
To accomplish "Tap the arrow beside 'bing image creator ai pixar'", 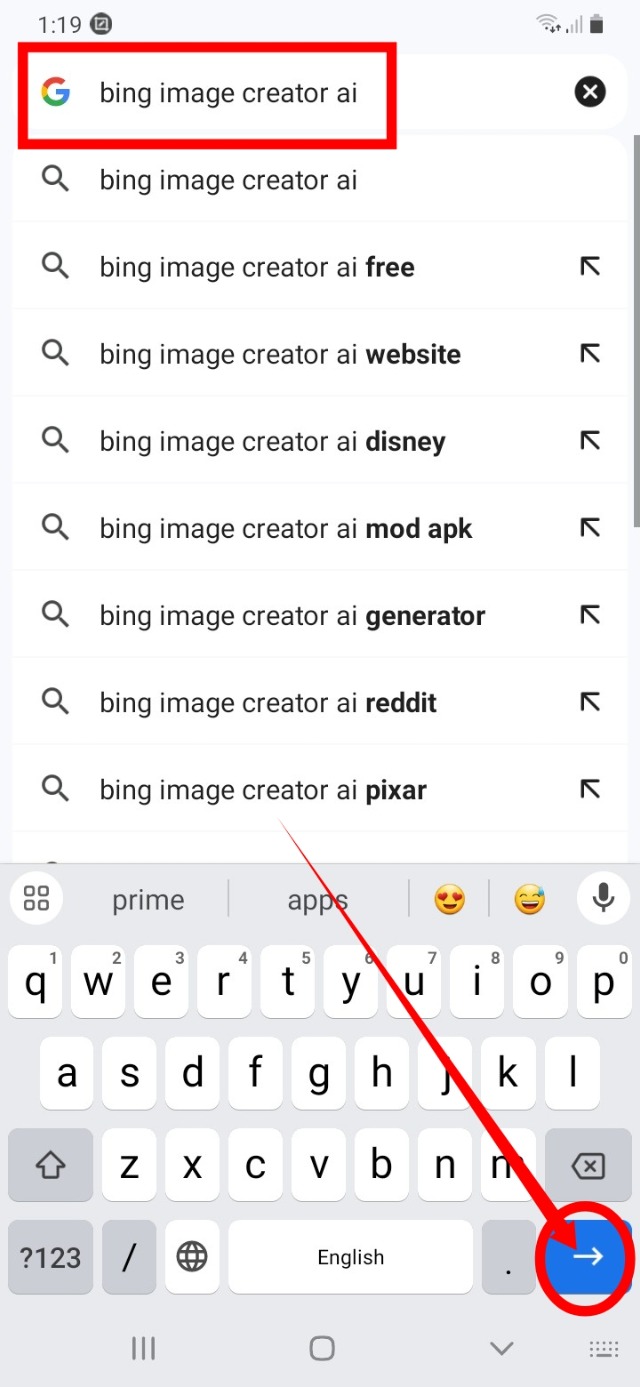I will 590,789.
